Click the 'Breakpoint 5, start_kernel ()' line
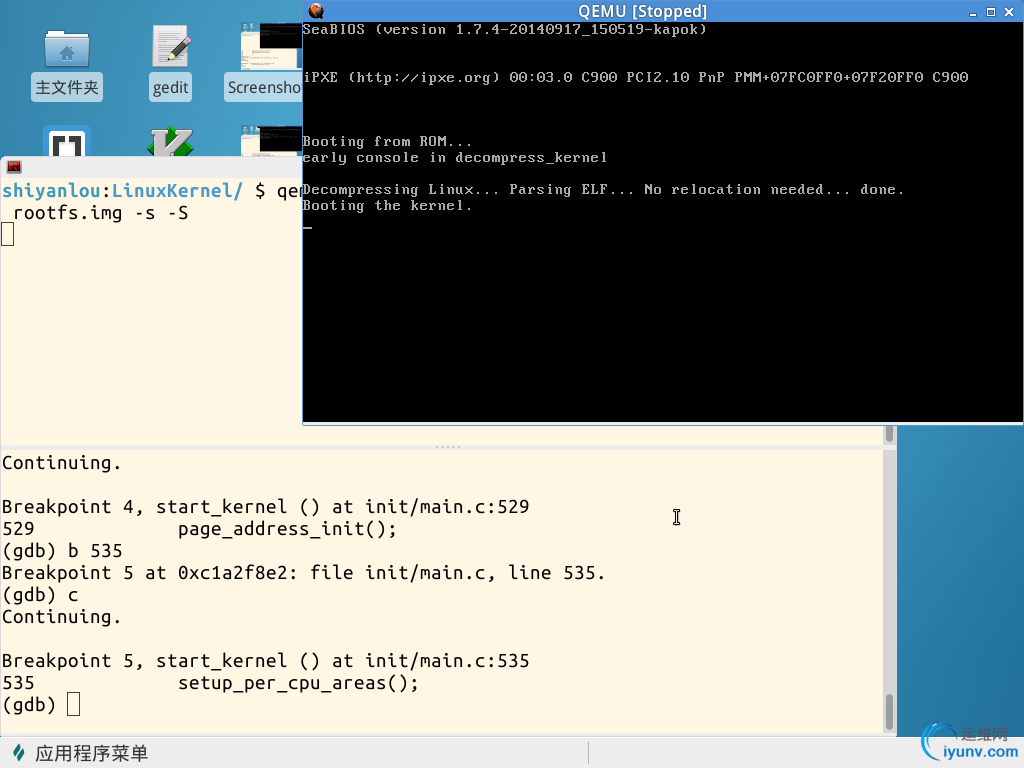This screenshot has width=1024, height=768. click(x=265, y=661)
